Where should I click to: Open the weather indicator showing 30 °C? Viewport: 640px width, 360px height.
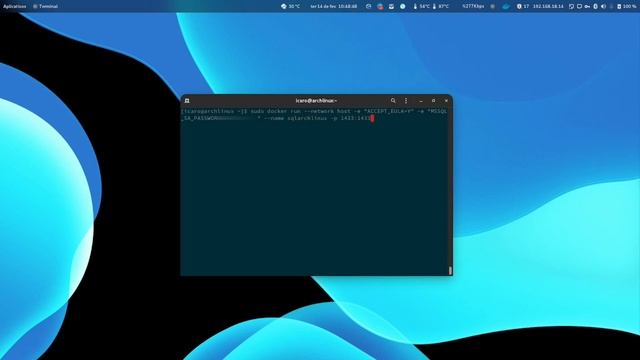coord(290,6)
